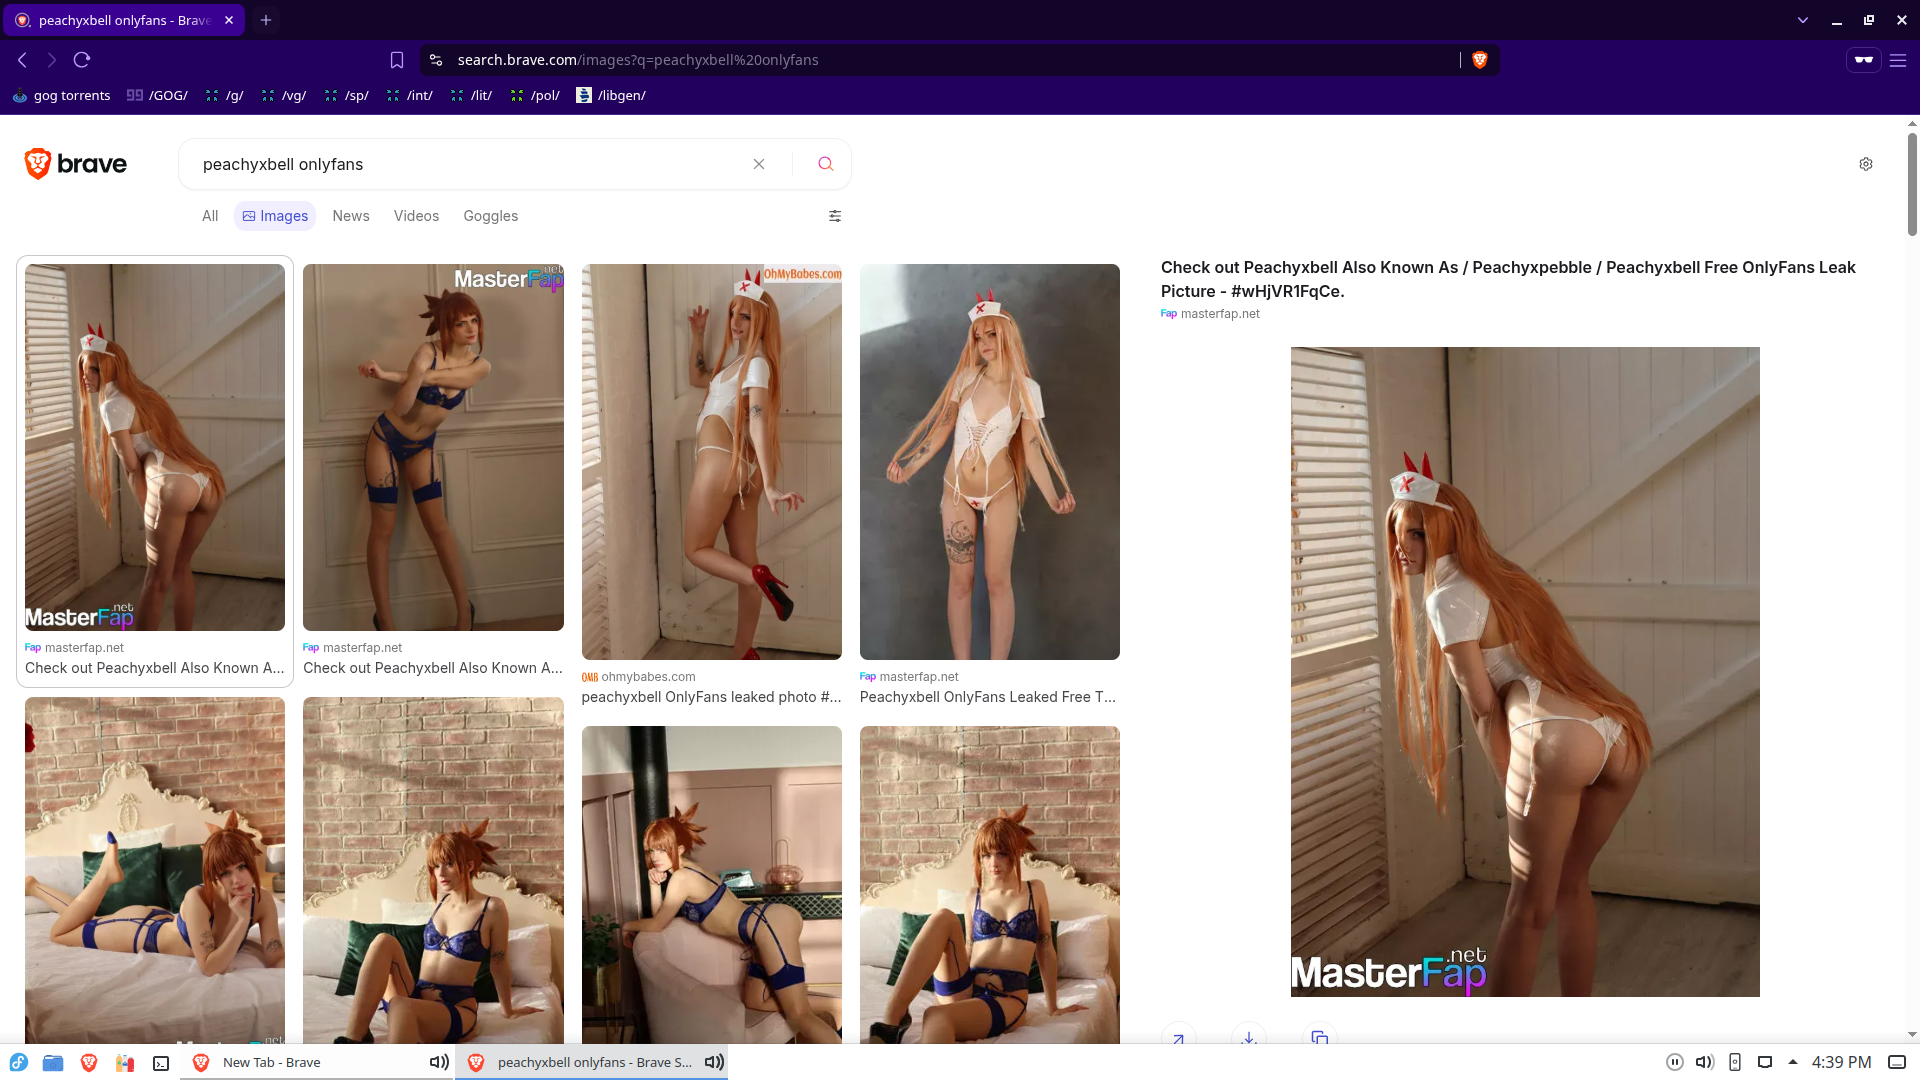
Task: Click the glasses icon in the browser toolbar
Action: point(1864,60)
